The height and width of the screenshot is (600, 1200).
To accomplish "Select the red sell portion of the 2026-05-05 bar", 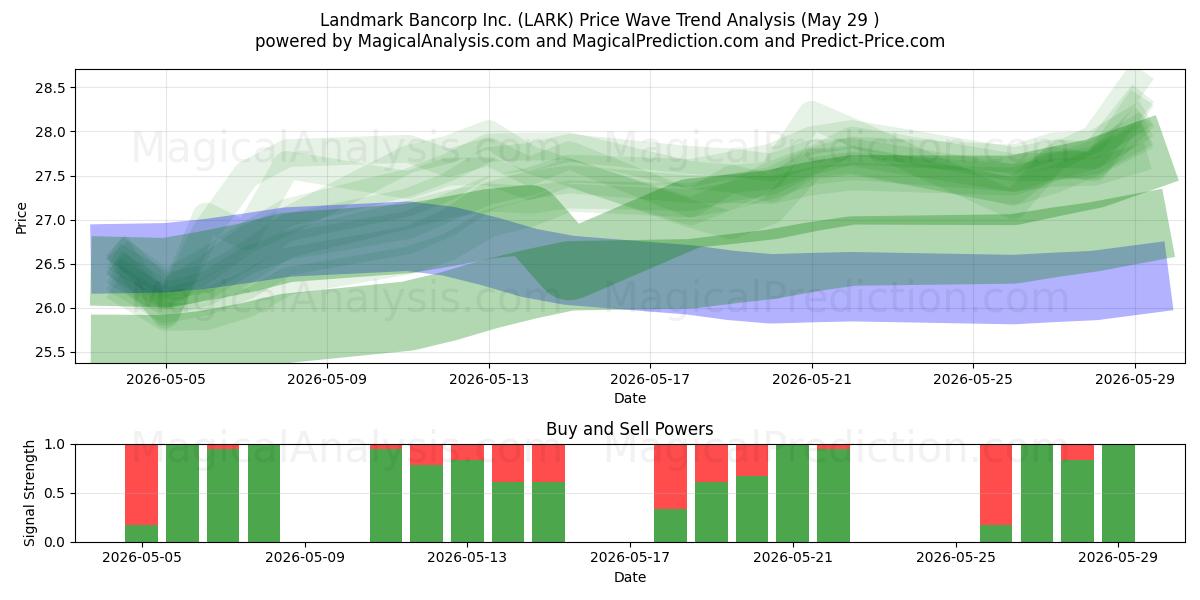I will [x=142, y=485].
